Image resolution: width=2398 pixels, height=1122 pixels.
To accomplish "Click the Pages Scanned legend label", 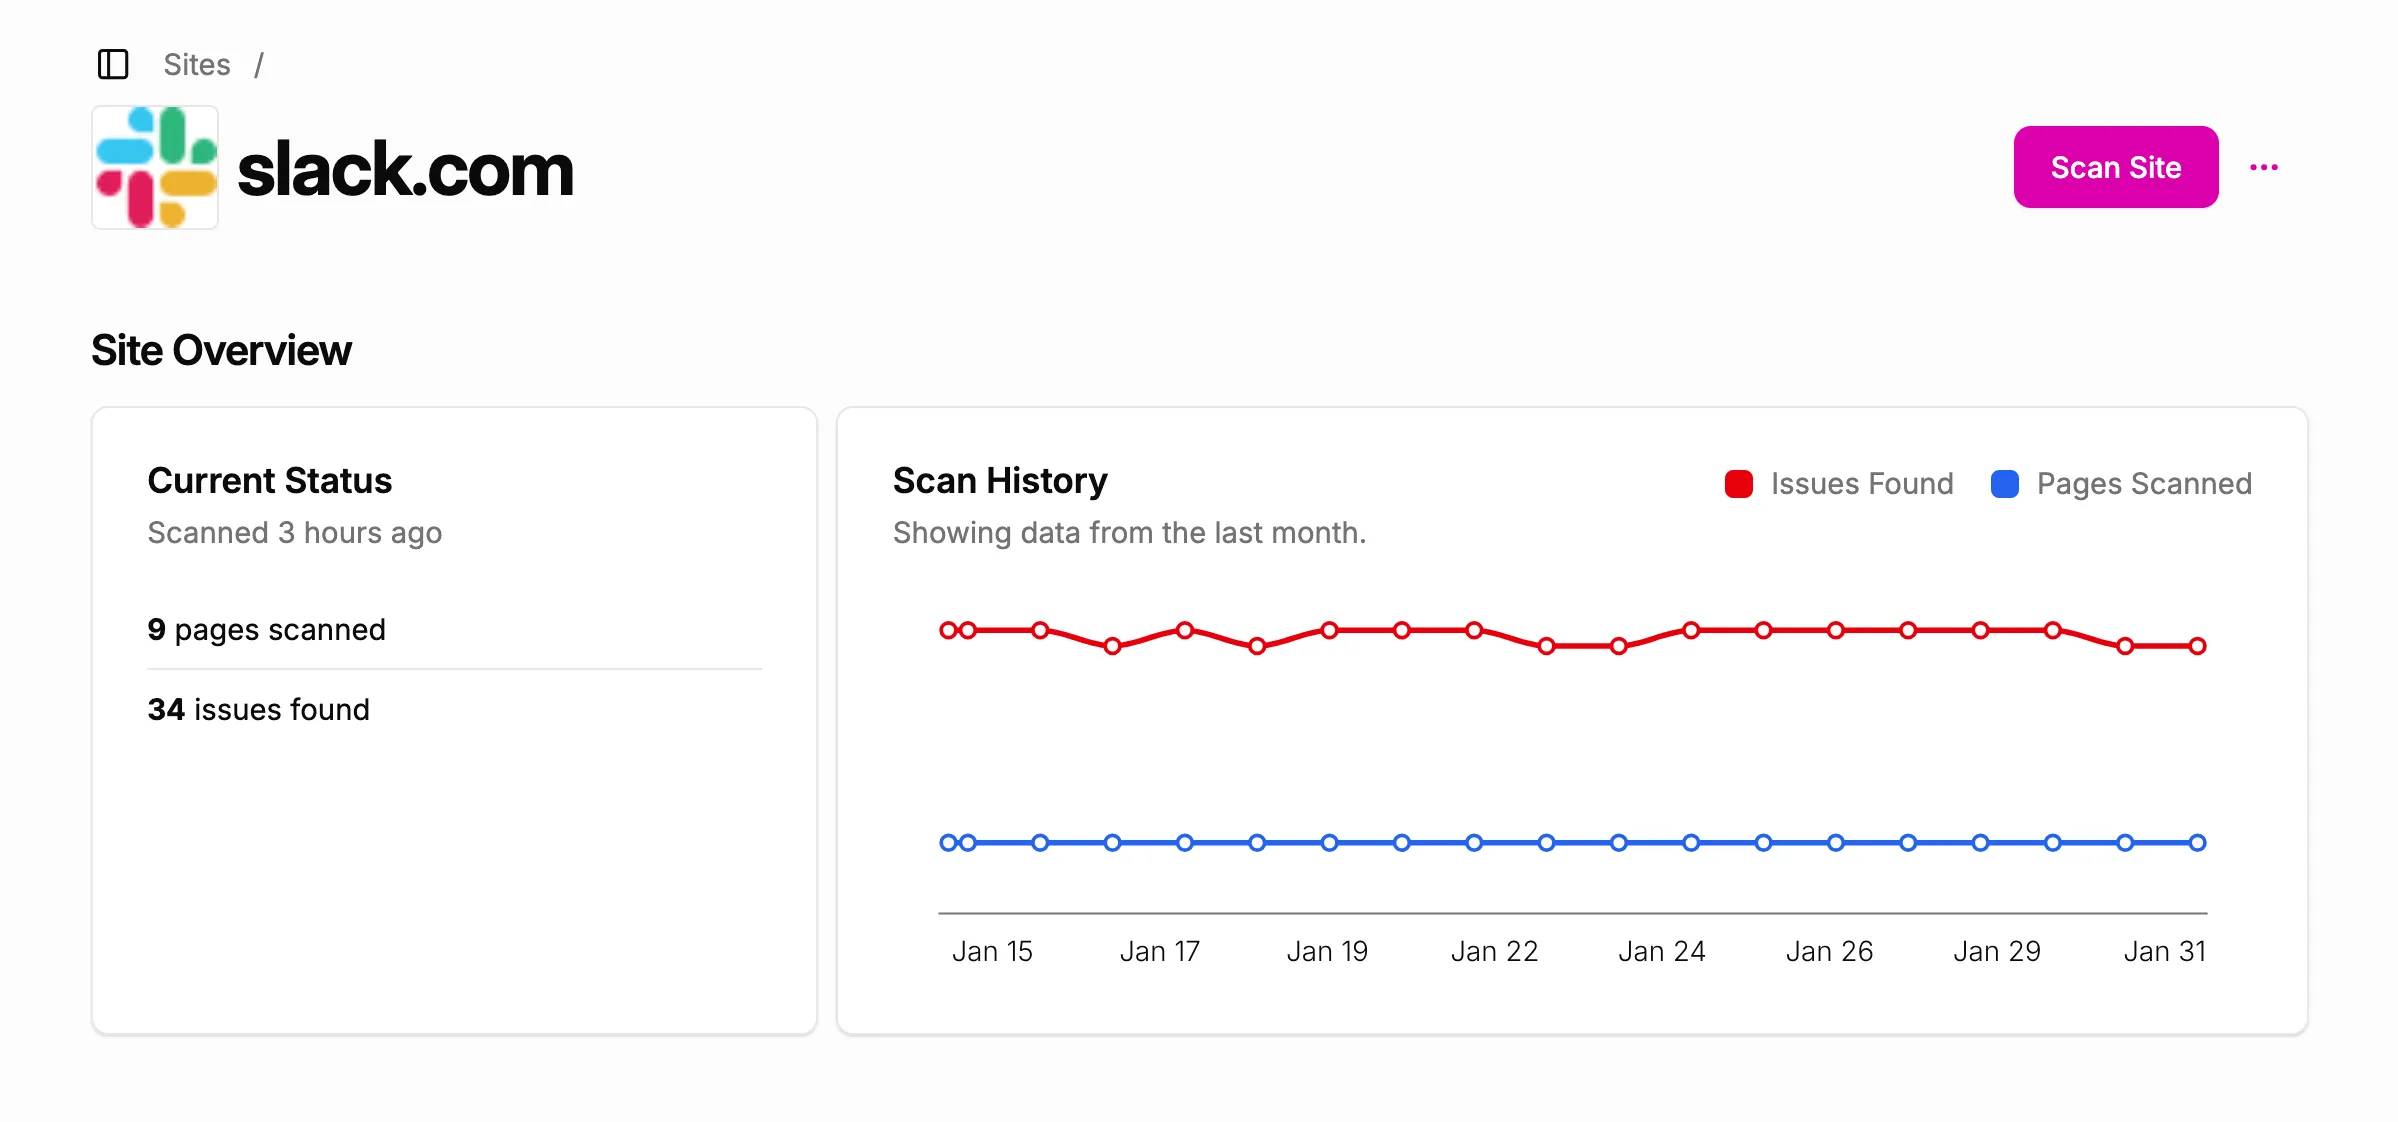I will tap(2144, 484).
